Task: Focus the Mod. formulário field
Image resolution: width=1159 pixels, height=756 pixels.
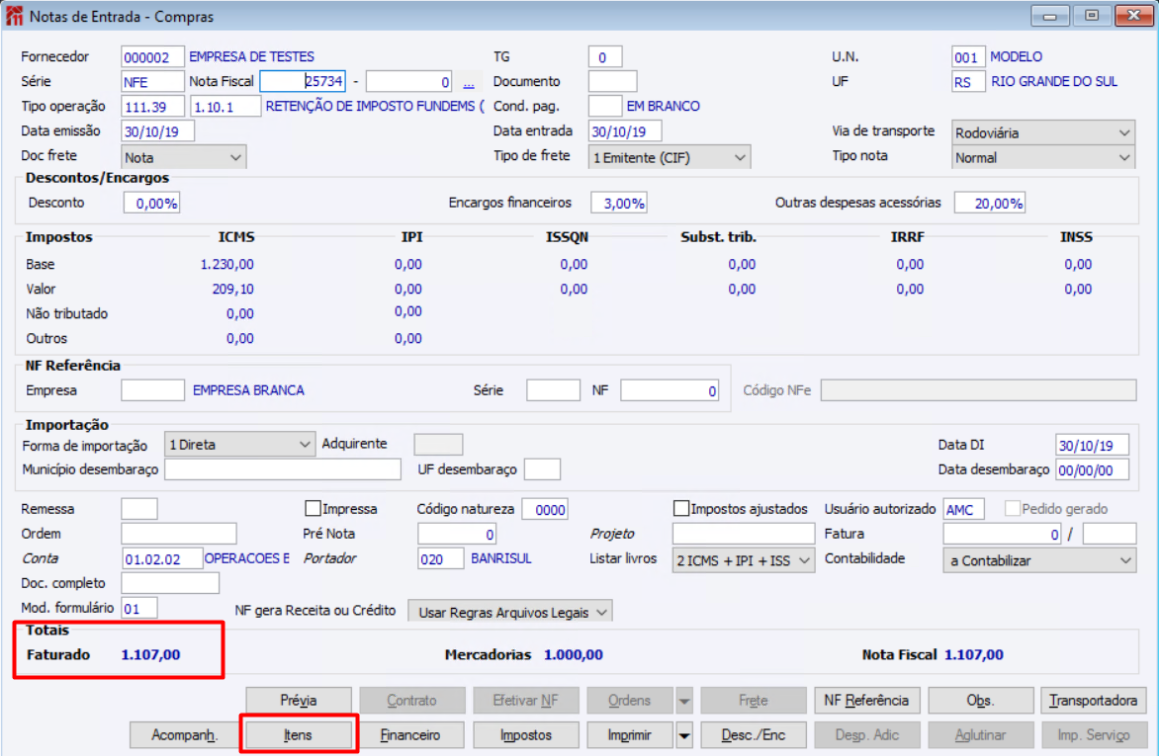Action: [x=139, y=608]
